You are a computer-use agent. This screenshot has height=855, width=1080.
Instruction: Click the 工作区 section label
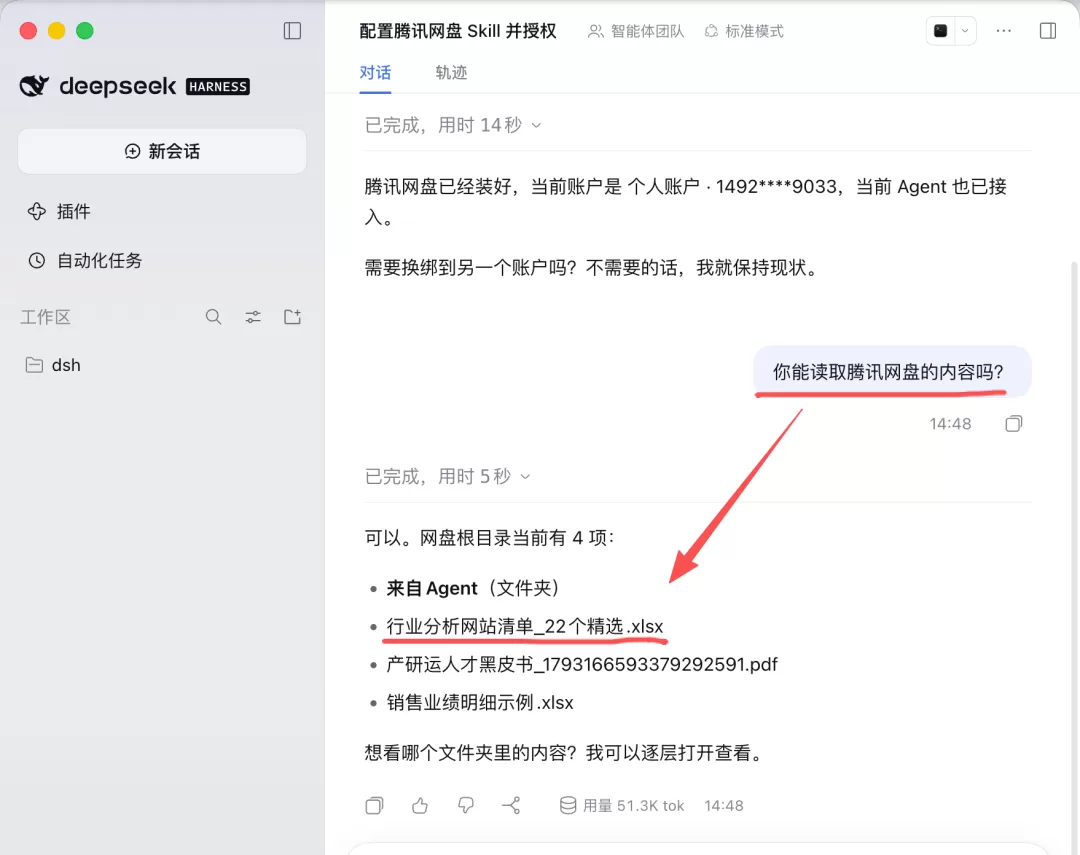click(45, 317)
